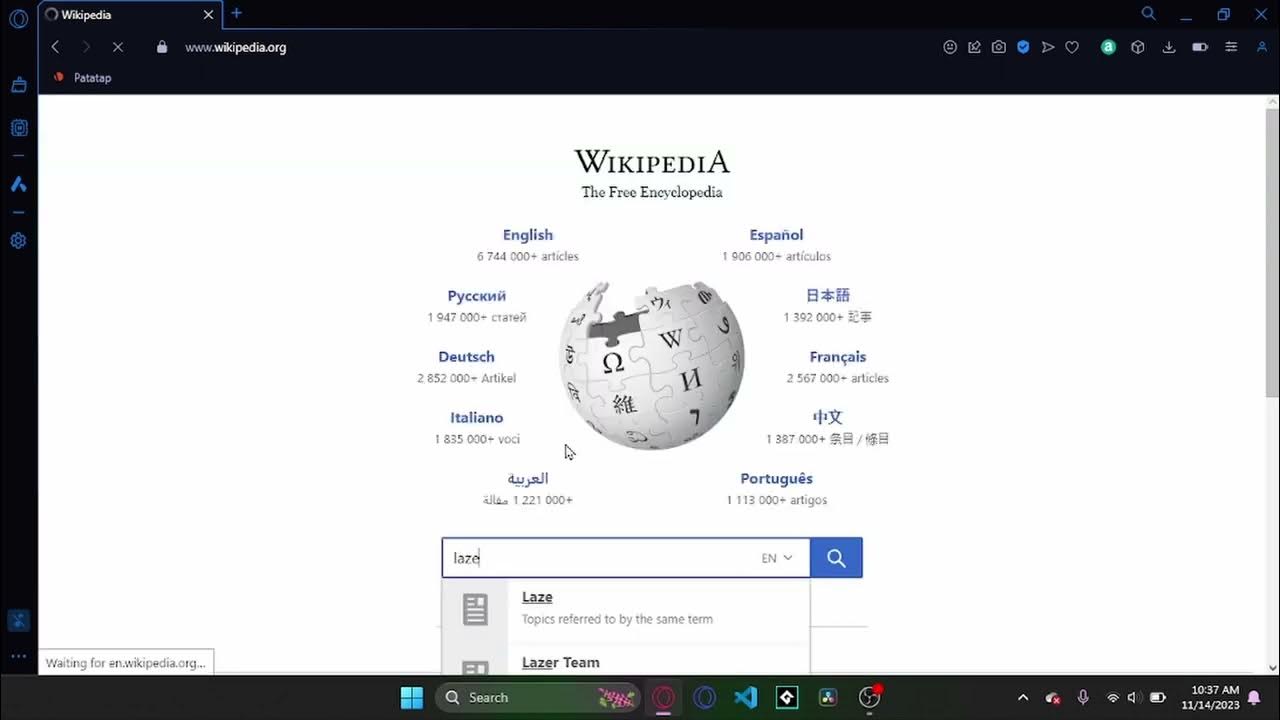
Task: Open sidebar settings gear icon
Action: 18,241
